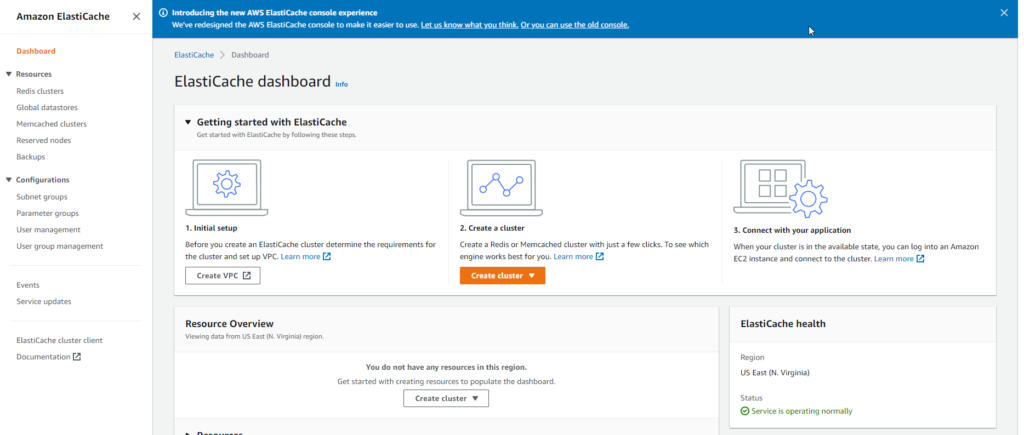This screenshot has width=1024, height=435.
Task: Go to Parameter groups
Action: tap(48, 214)
